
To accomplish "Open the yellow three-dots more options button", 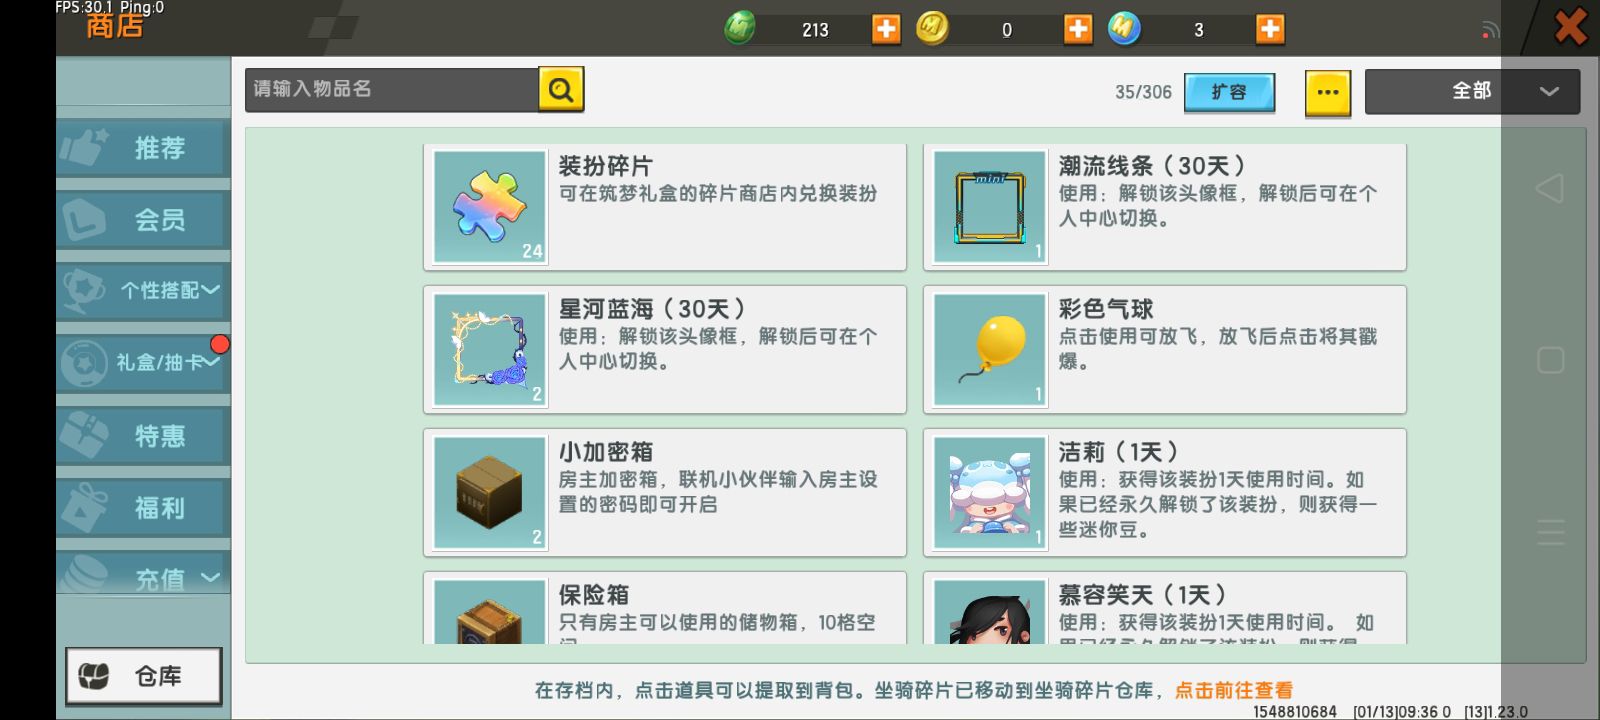I will [1328, 93].
